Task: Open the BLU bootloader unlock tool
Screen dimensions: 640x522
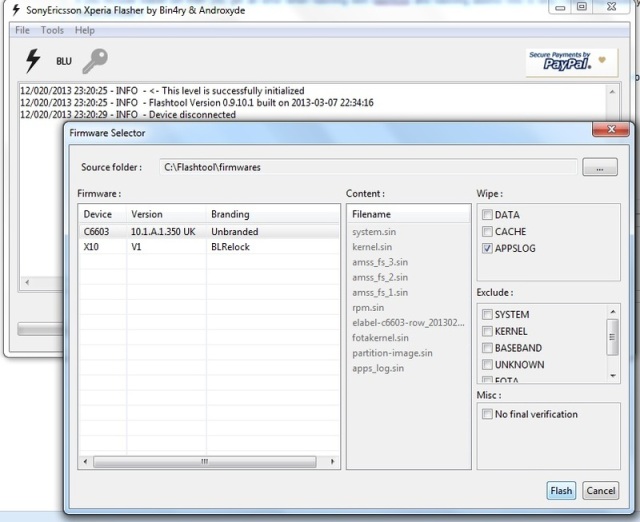Action: click(64, 61)
